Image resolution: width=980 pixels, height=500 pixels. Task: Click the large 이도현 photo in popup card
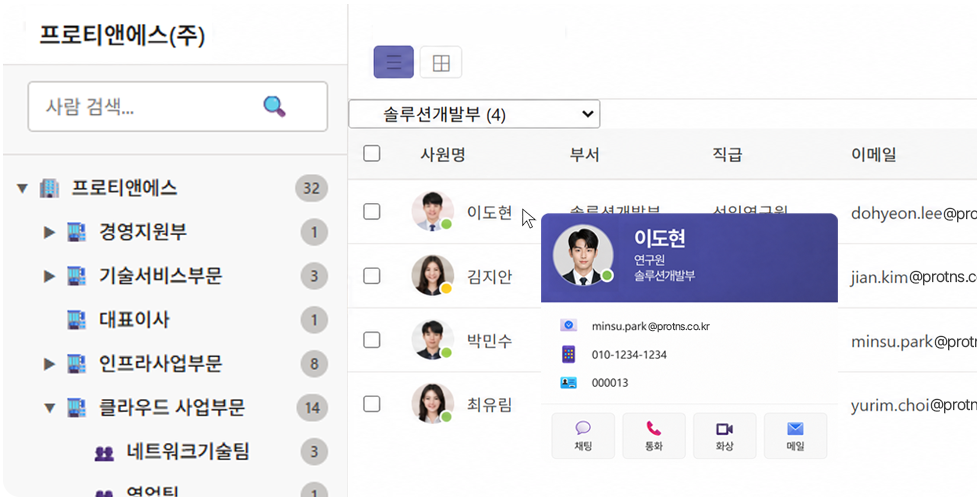point(582,256)
